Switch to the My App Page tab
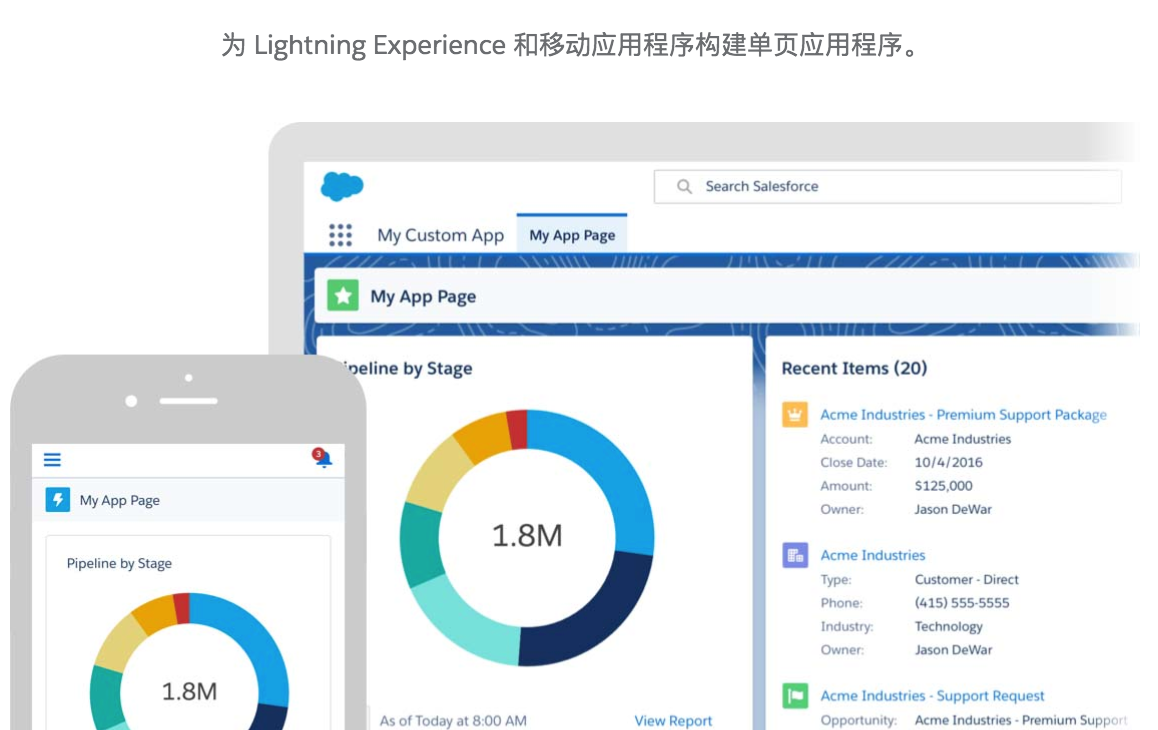 [x=572, y=234]
